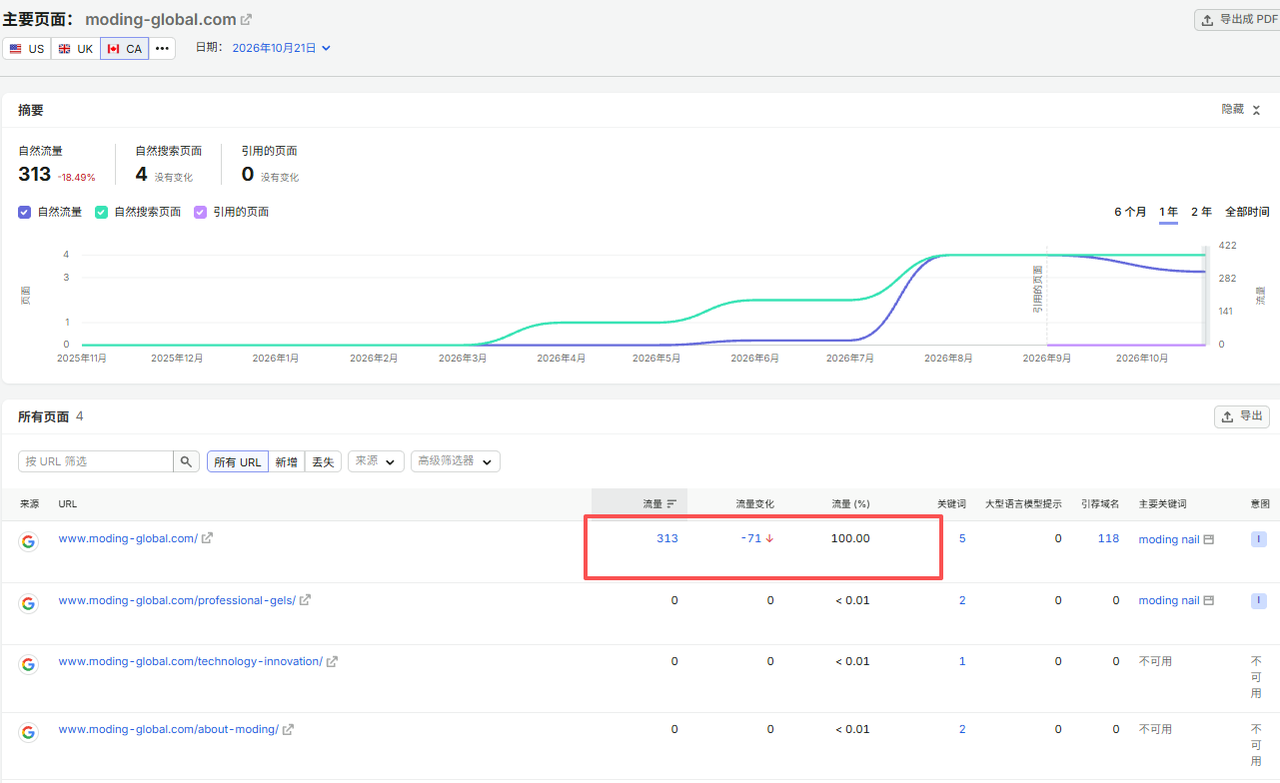Toggle the 引用的页面 checkbox in chart legend

tap(200, 212)
